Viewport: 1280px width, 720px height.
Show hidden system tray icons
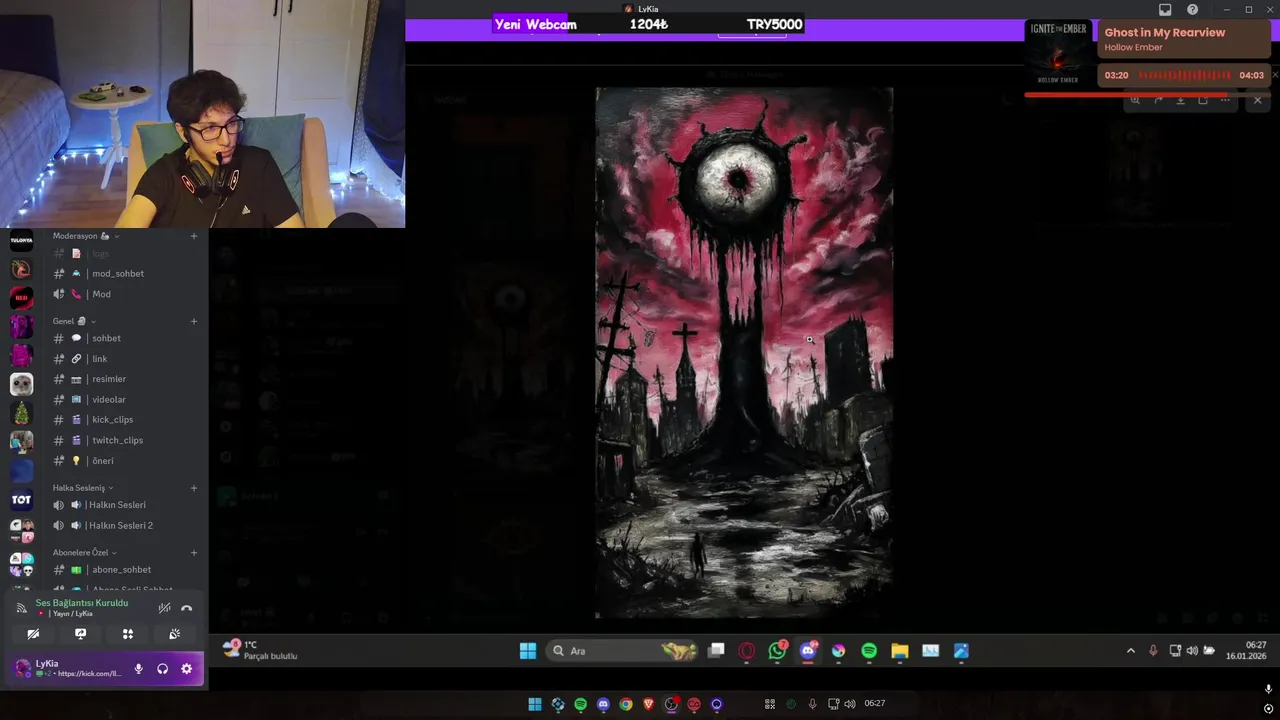point(1131,651)
